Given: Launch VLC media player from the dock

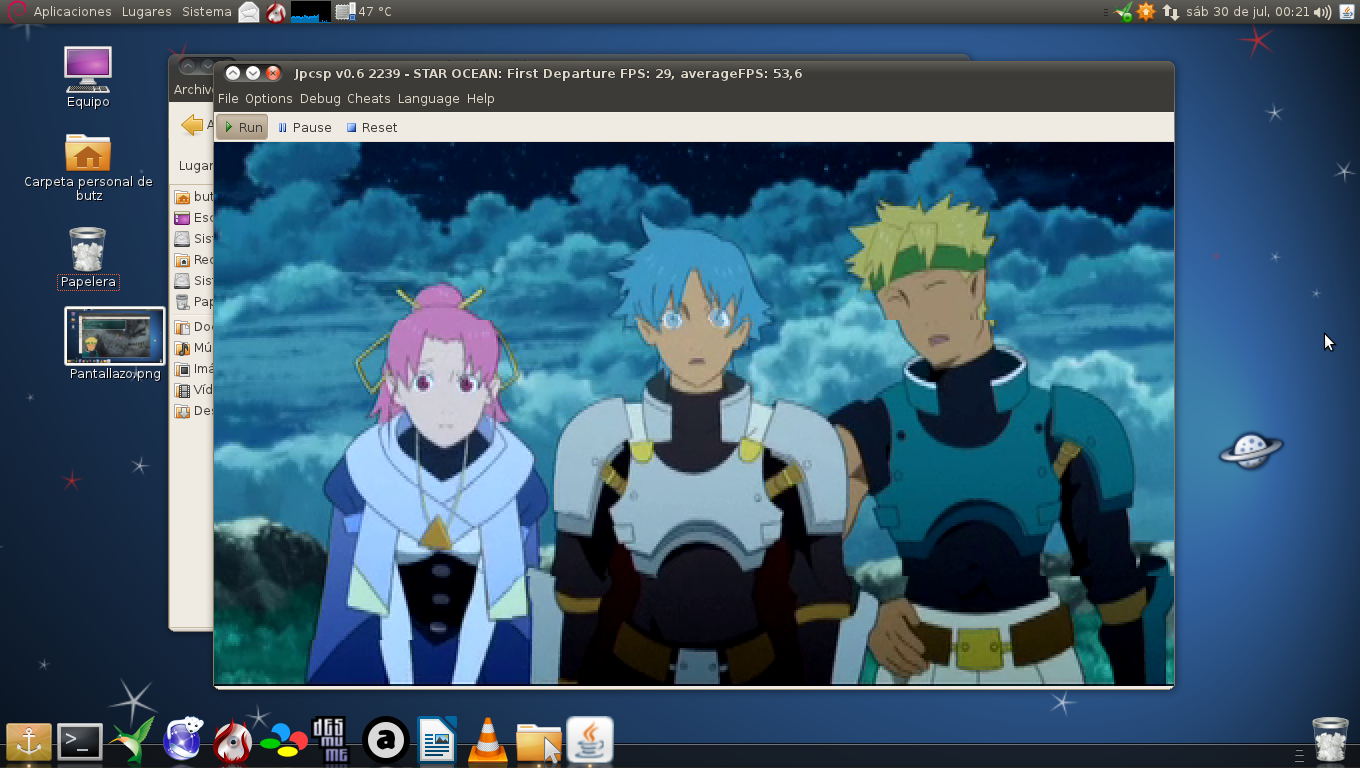Looking at the screenshot, I should (488, 742).
